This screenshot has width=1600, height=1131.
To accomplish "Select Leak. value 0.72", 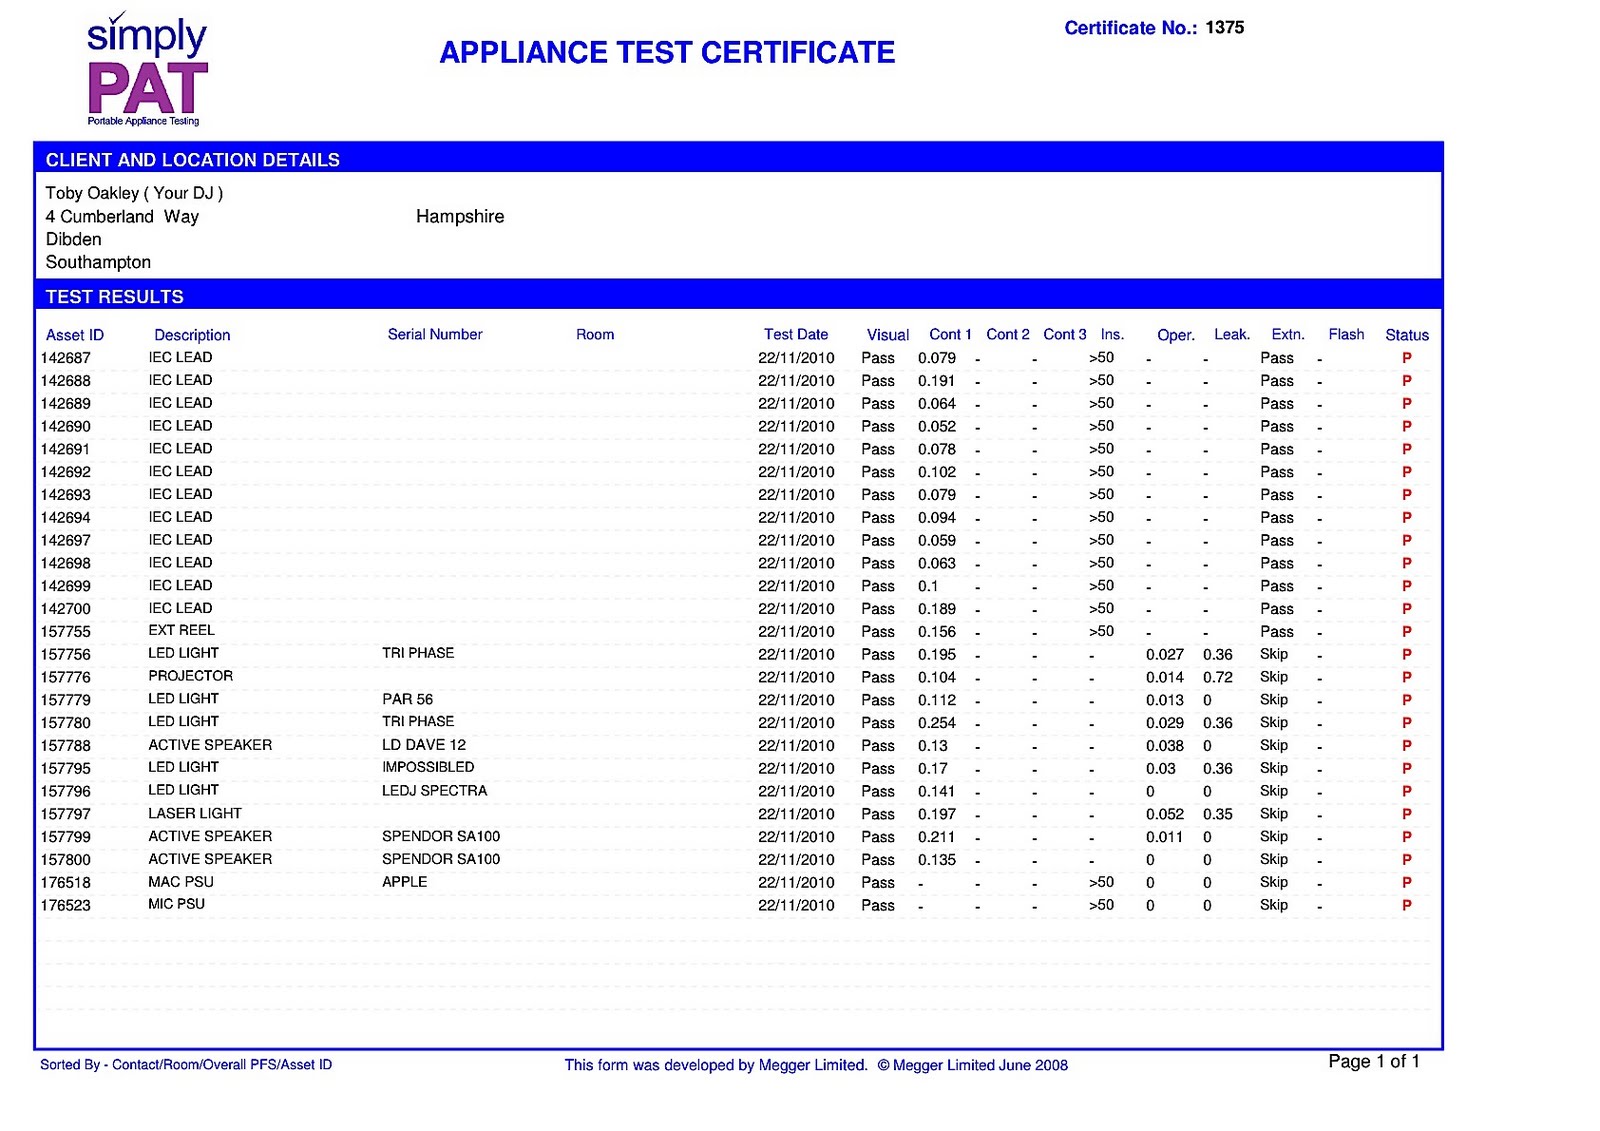I will coord(1218,677).
